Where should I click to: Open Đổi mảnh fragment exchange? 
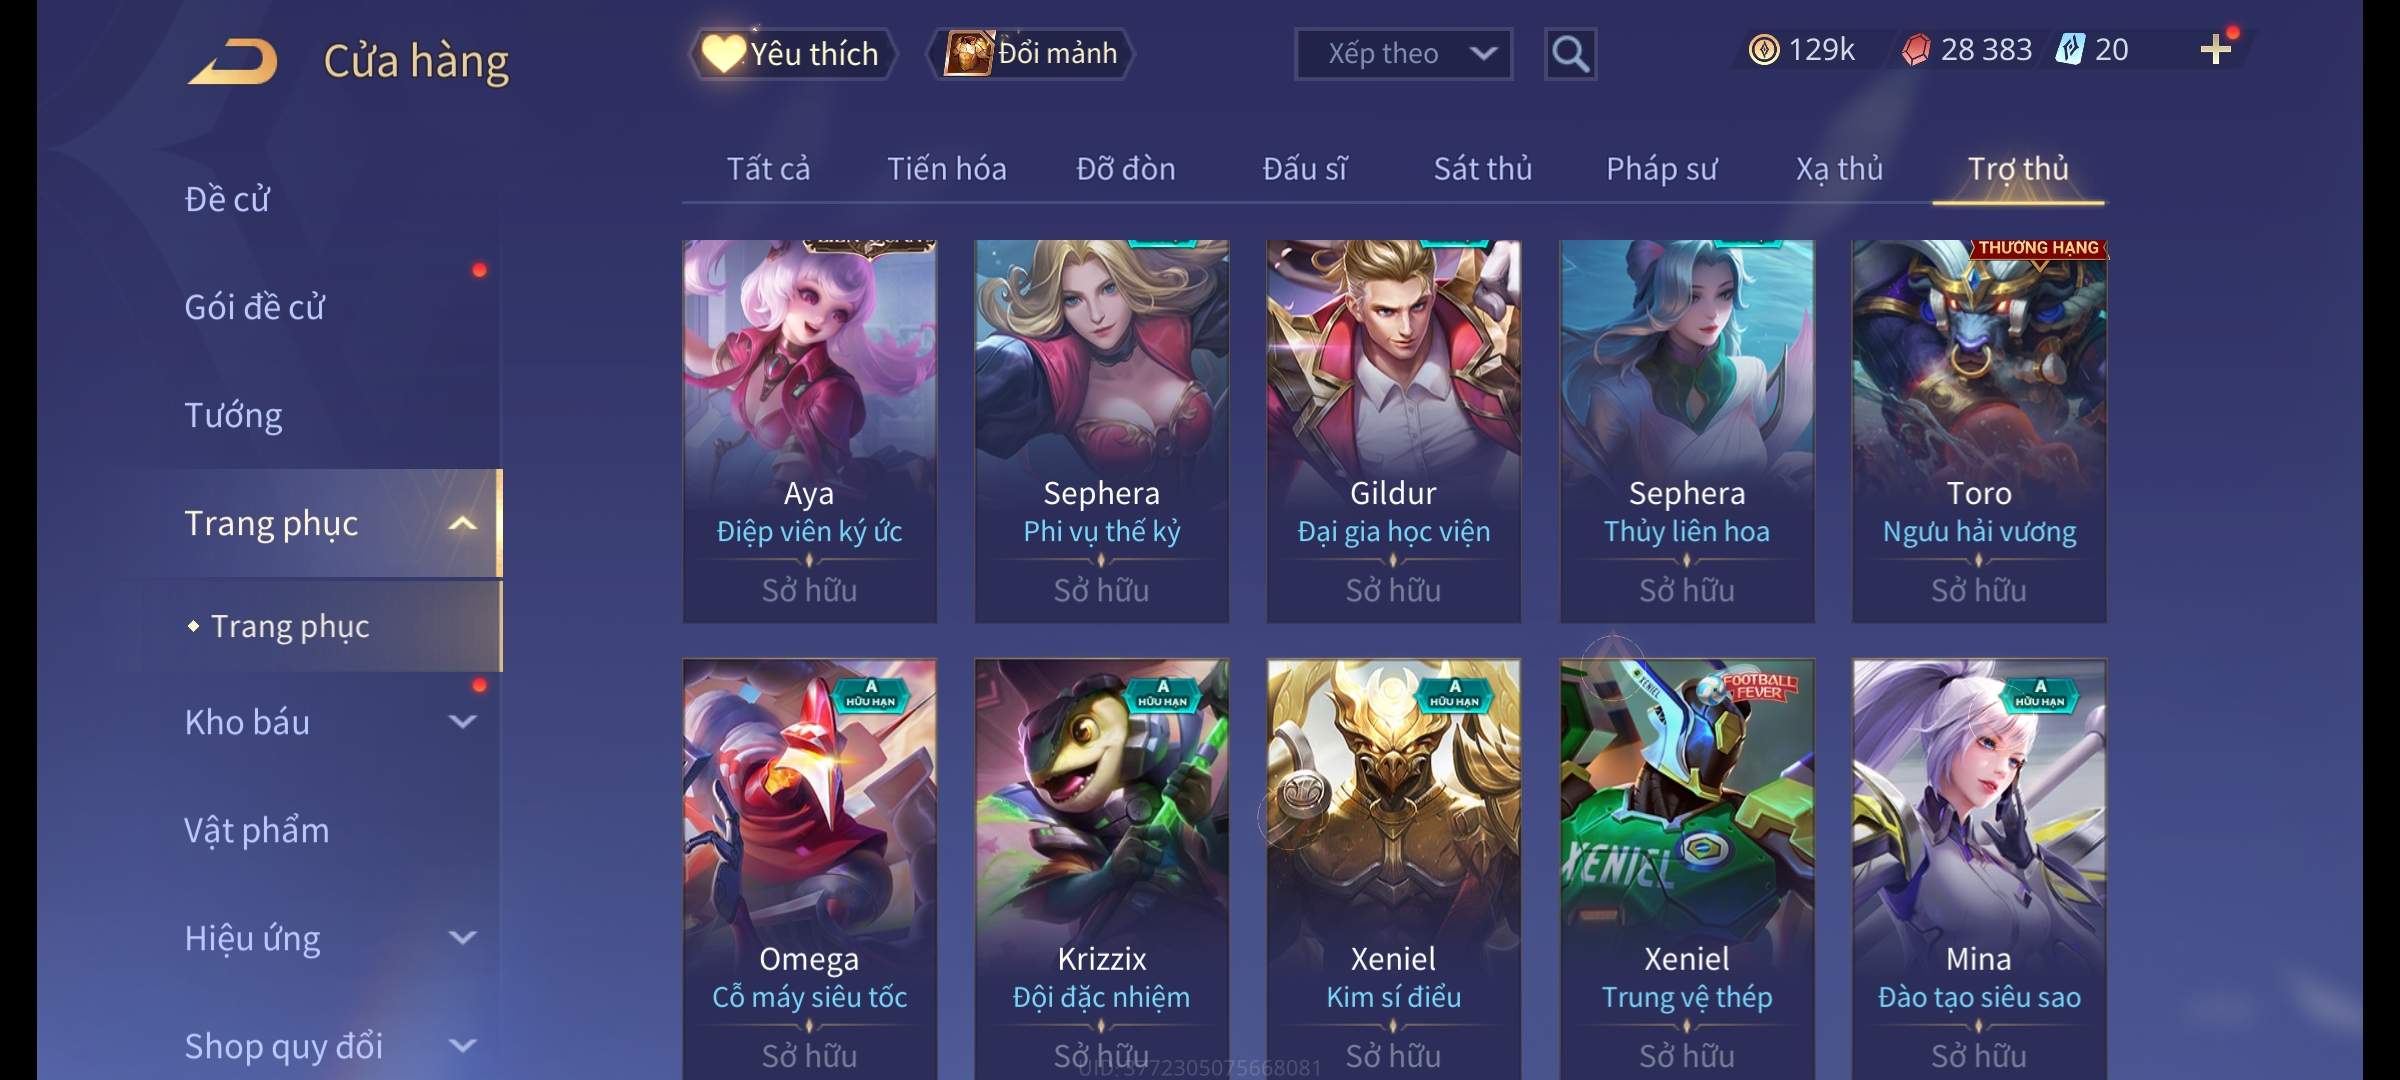coord(1032,54)
